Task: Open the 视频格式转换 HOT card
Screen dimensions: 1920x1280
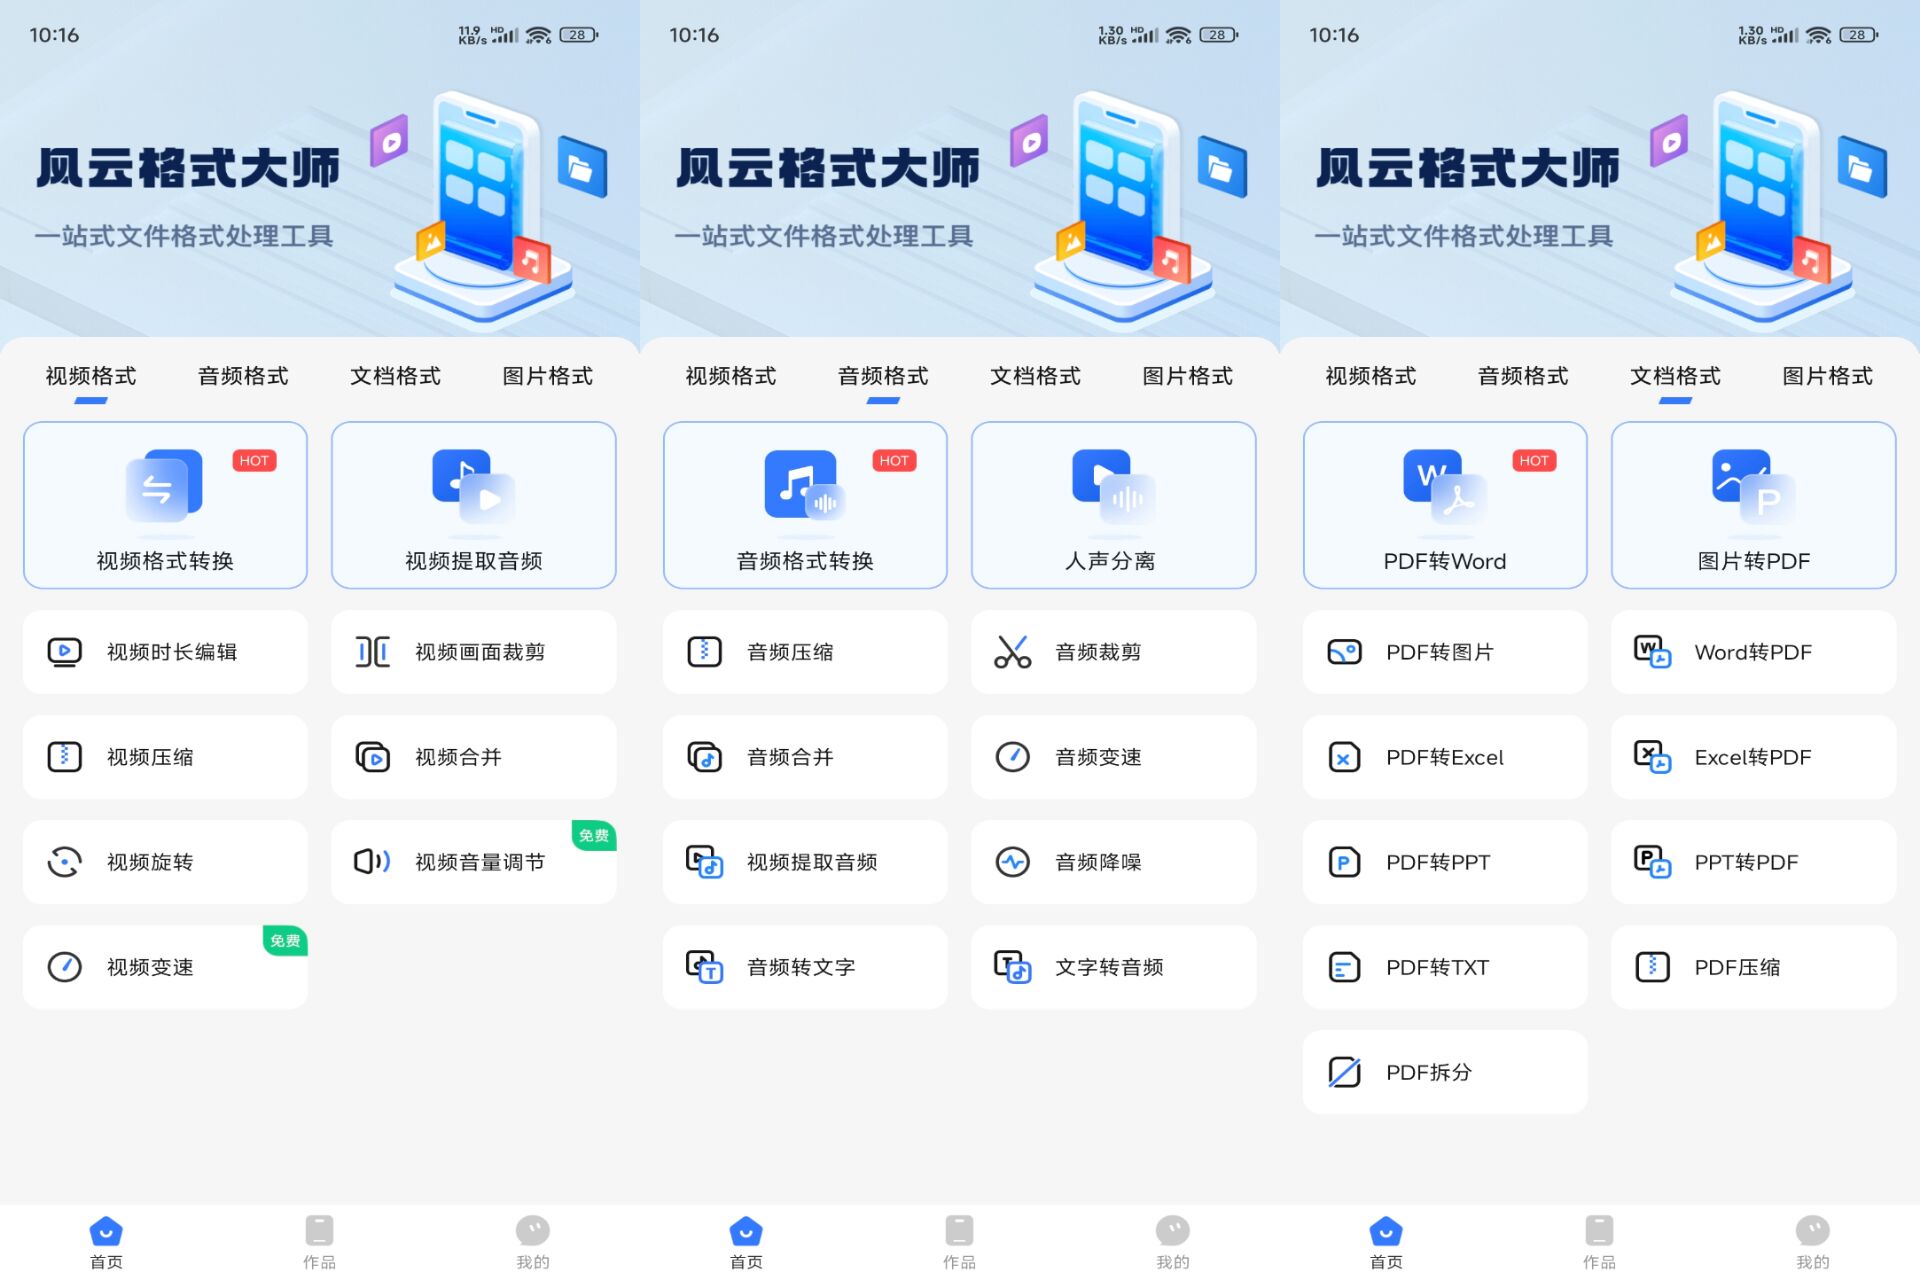Action: click(165, 505)
